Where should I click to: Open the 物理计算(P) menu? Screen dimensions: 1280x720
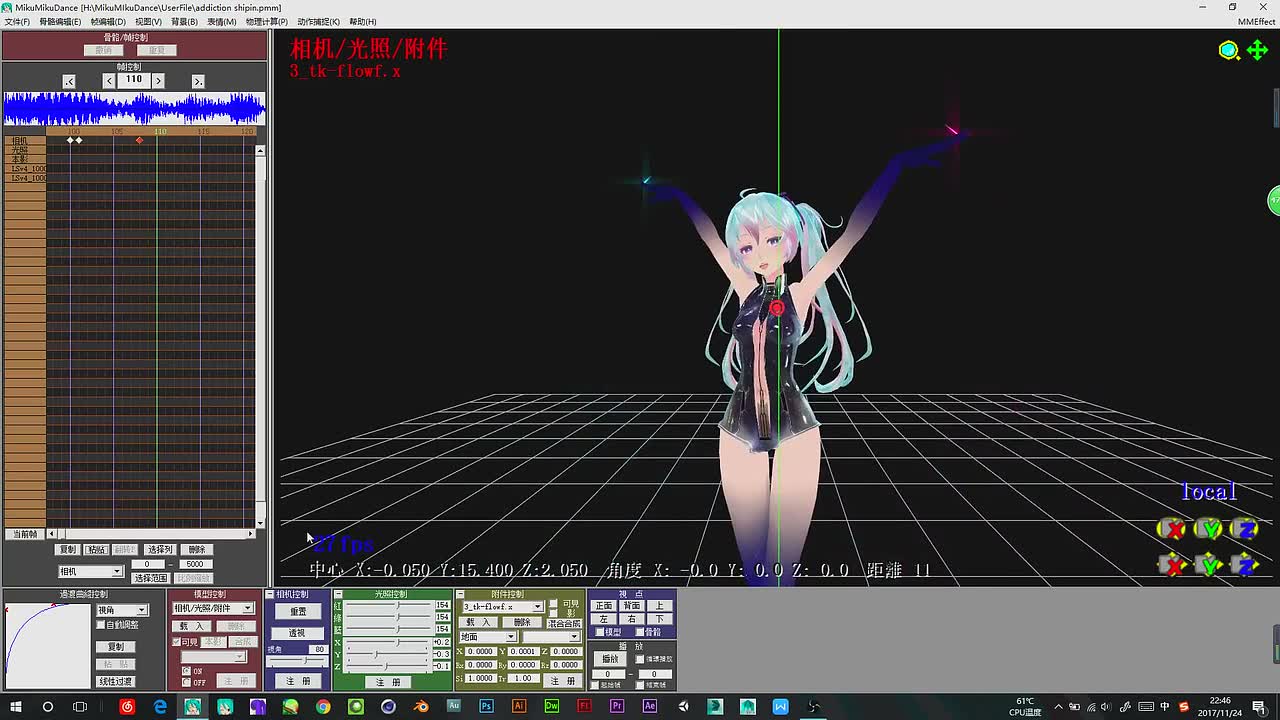tap(267, 21)
